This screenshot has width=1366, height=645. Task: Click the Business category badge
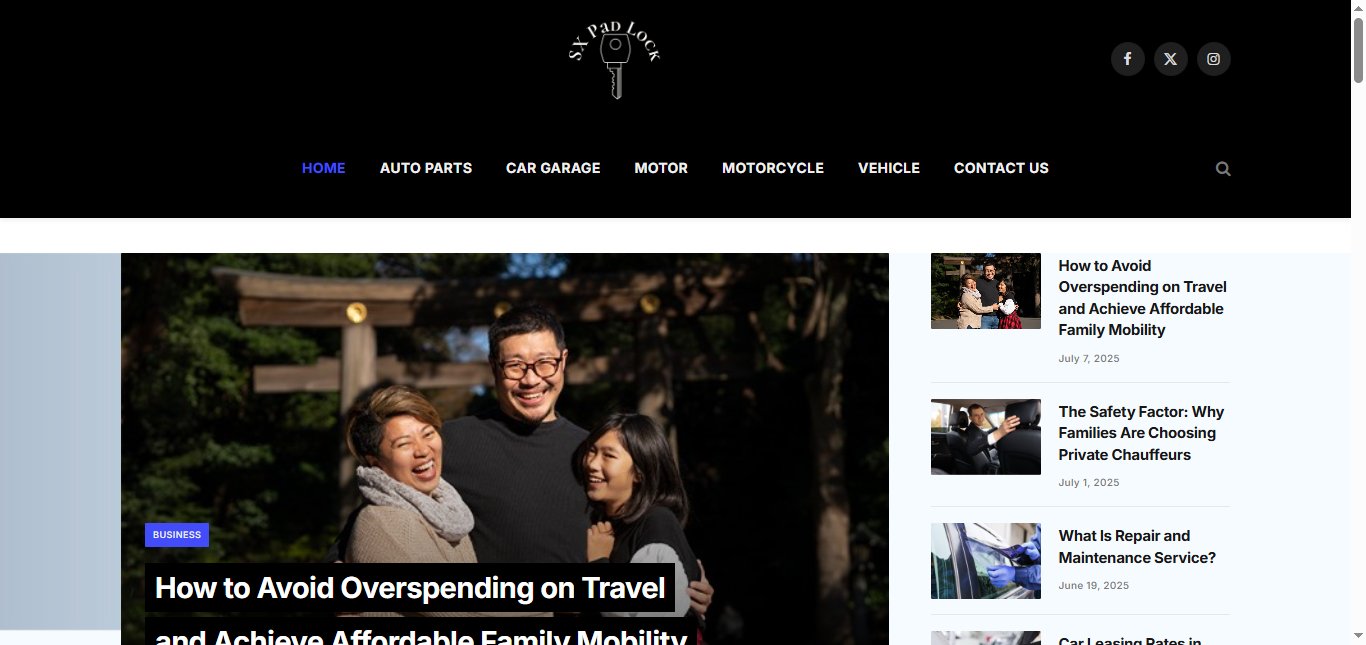[177, 535]
